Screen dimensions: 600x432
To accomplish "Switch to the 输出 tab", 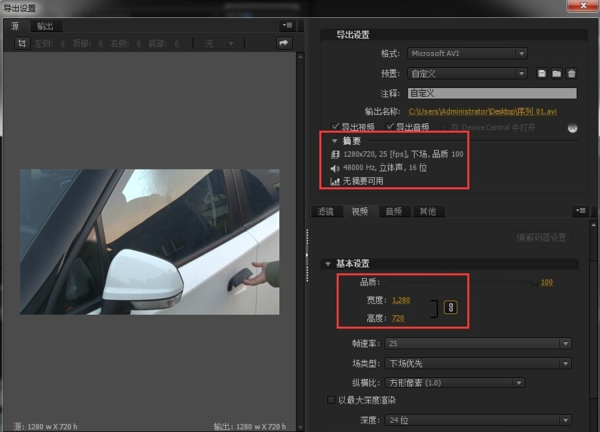I will [45, 25].
